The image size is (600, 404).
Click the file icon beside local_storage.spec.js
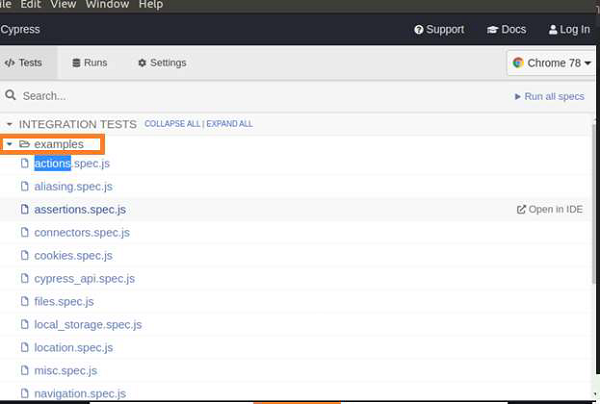tap(24, 324)
